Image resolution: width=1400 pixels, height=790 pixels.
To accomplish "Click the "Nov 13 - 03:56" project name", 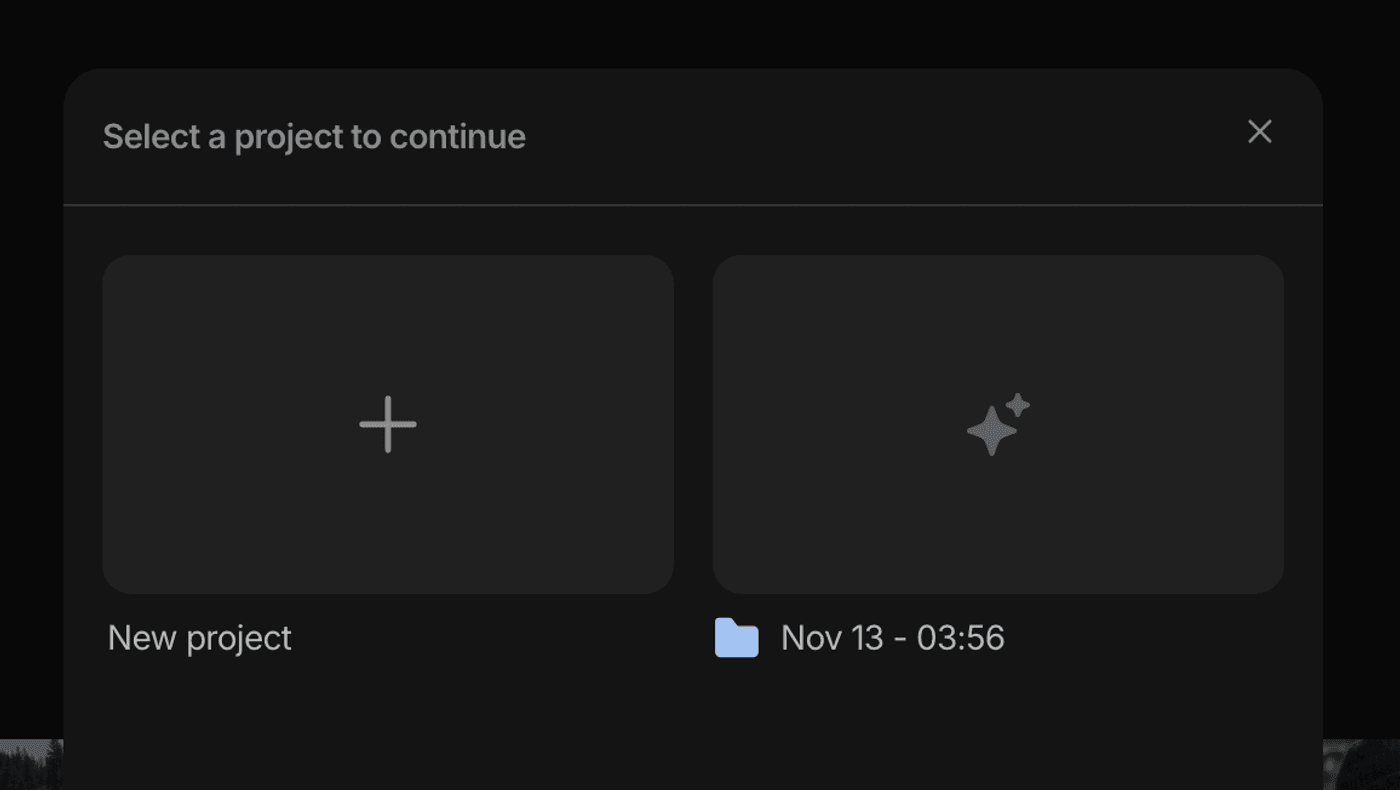I will 892,638.
